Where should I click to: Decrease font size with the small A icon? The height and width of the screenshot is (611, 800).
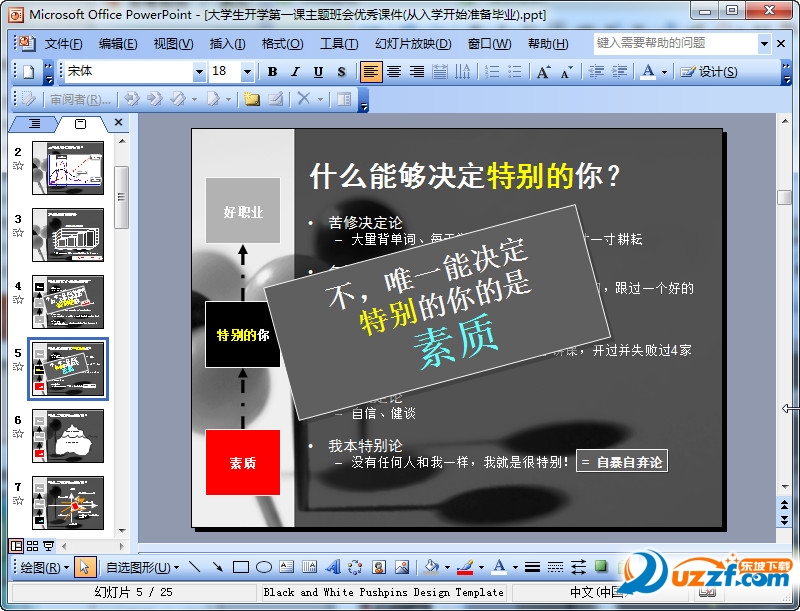click(566, 72)
